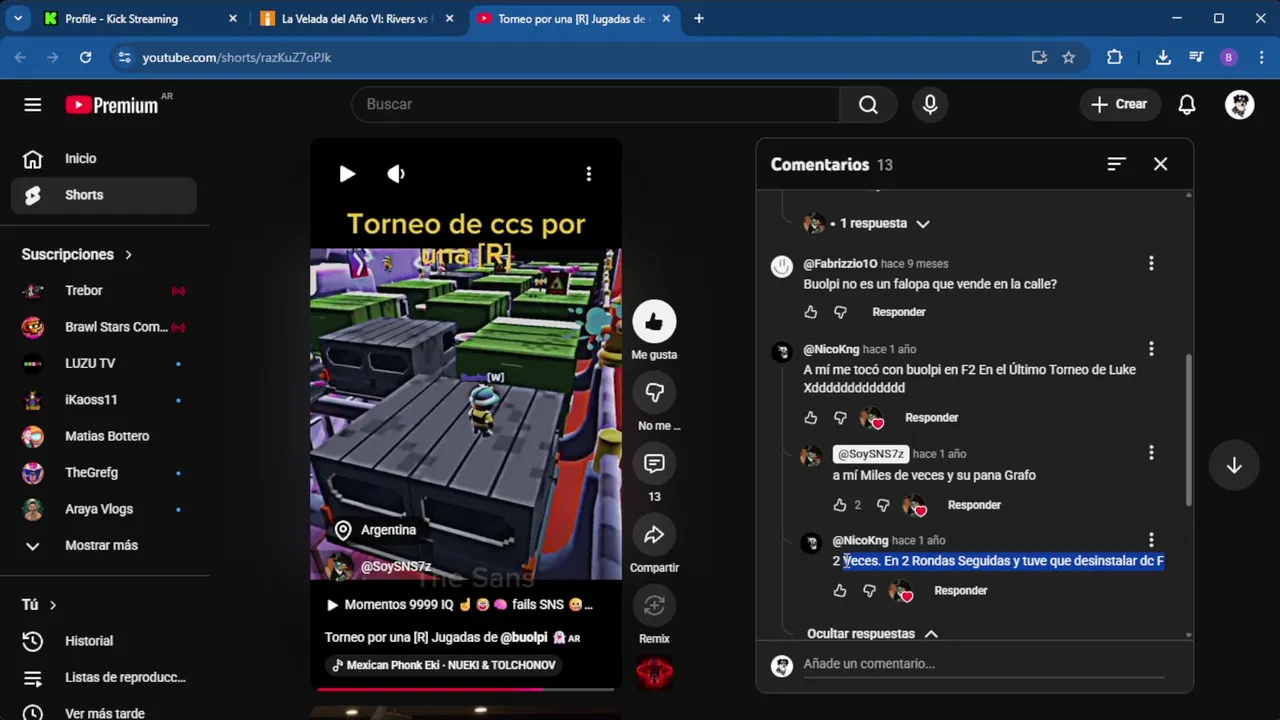Go to YouTube Premium home logo
The image size is (1280, 720).
click(x=112, y=105)
